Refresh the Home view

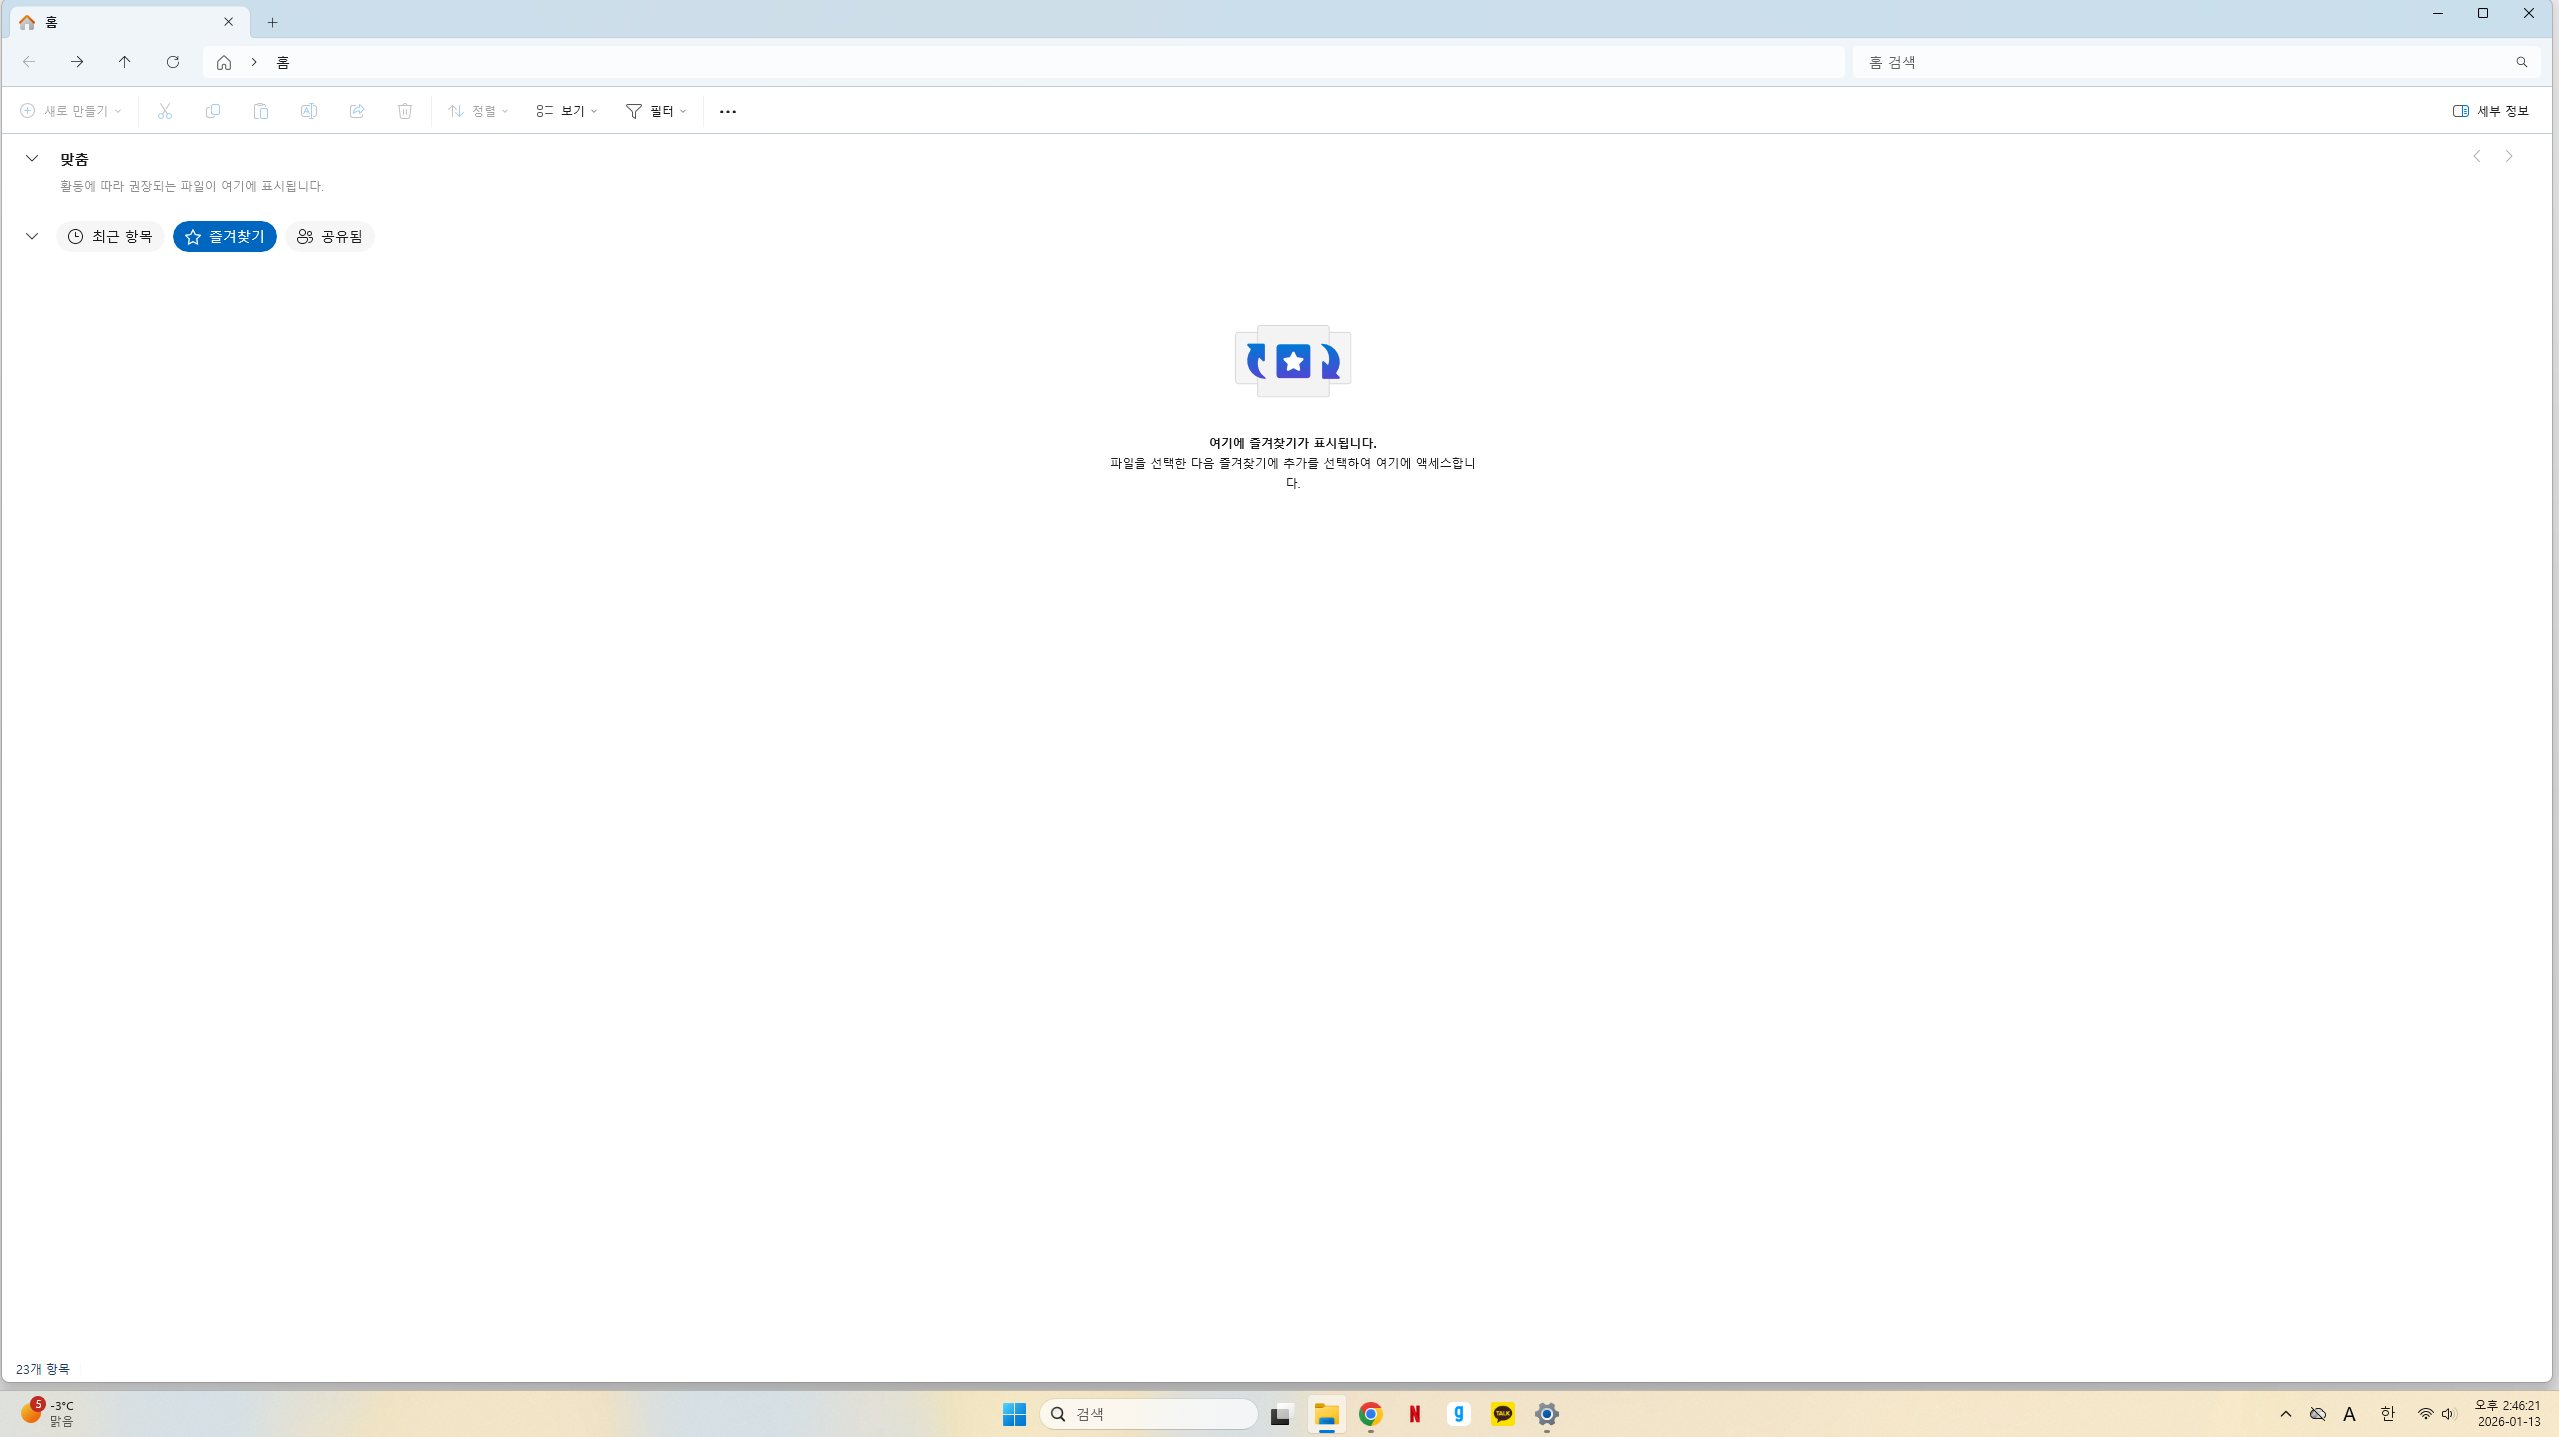pos(173,62)
